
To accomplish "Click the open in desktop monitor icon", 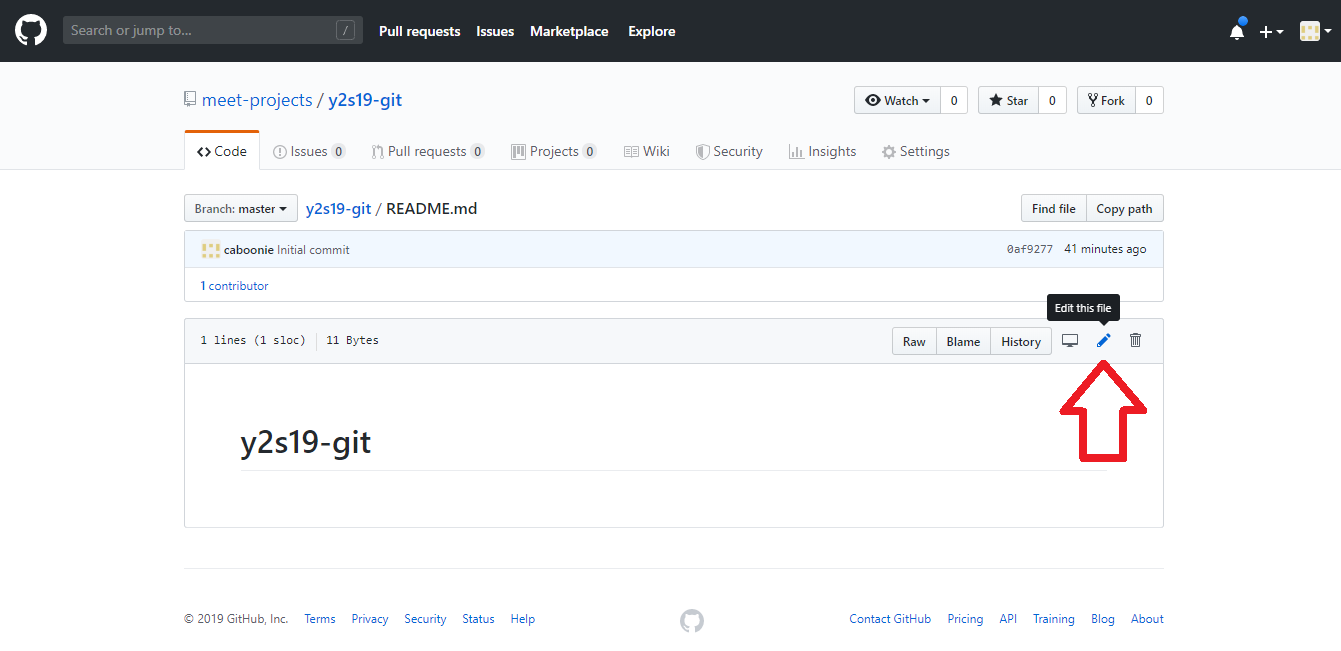I will (x=1070, y=340).
